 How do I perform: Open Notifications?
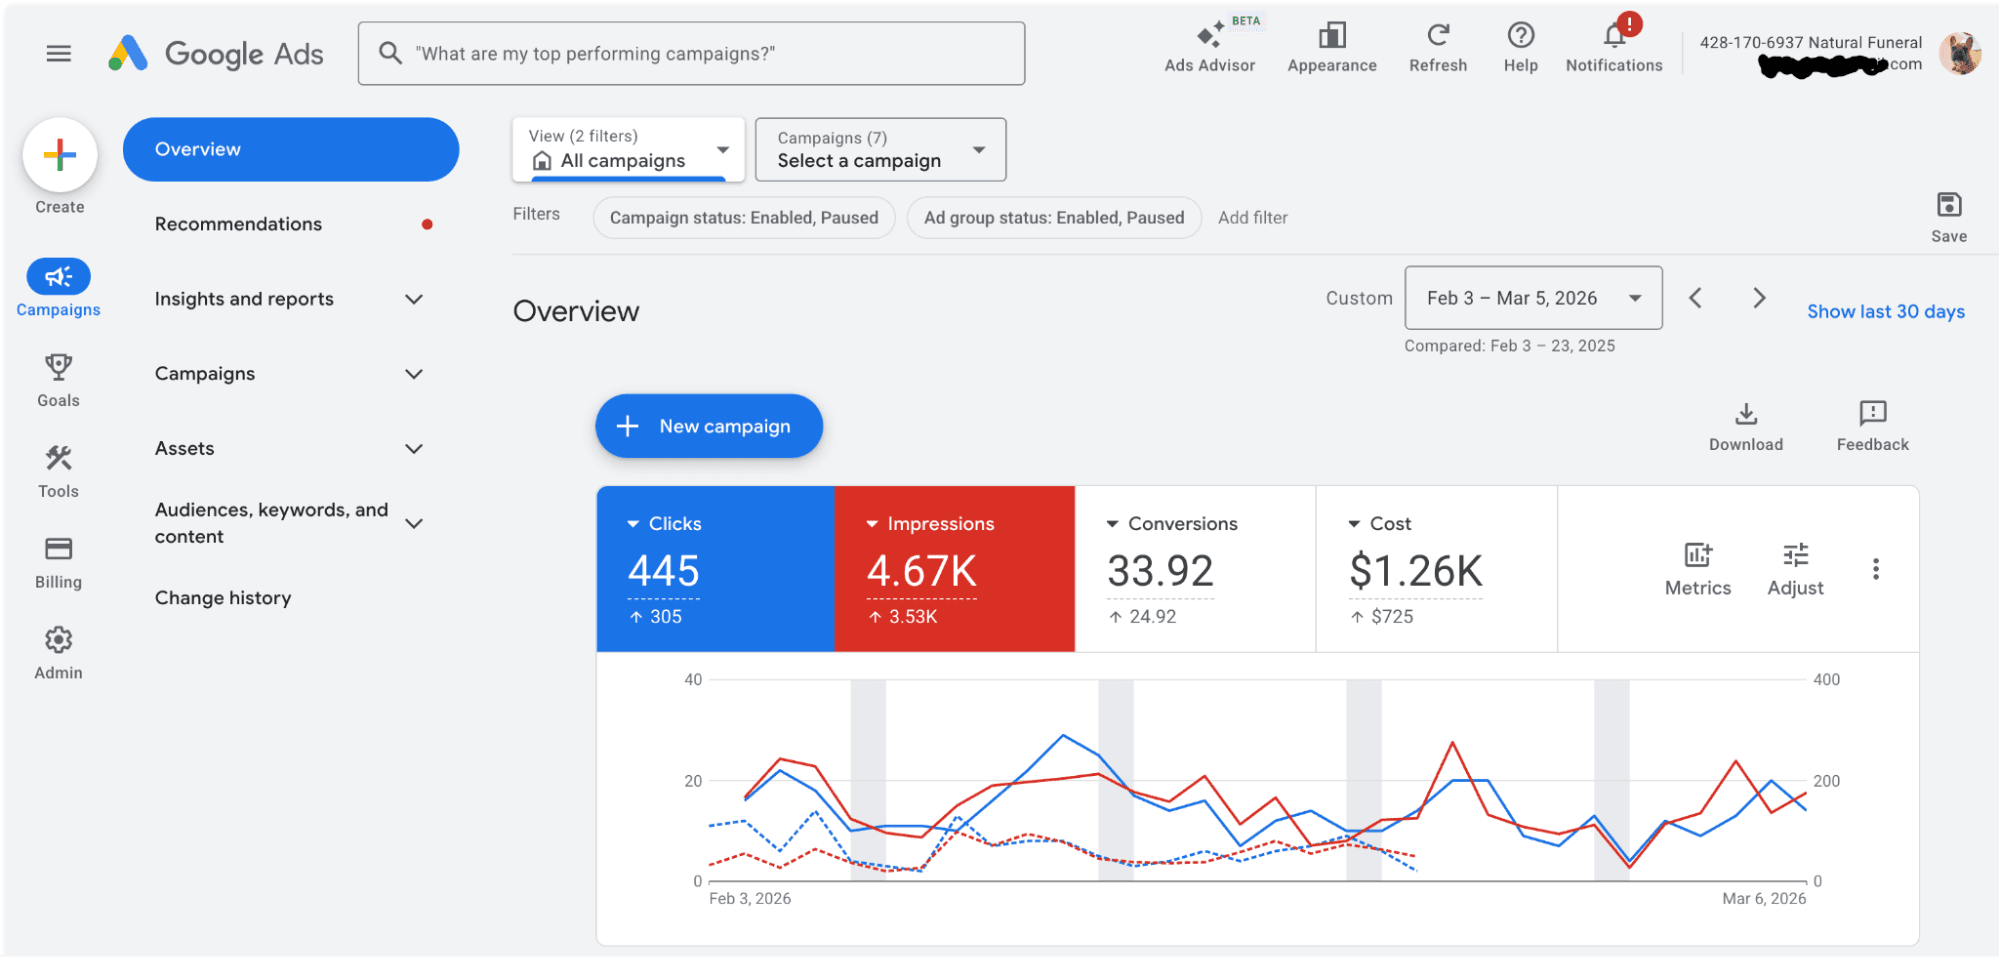(x=1613, y=45)
